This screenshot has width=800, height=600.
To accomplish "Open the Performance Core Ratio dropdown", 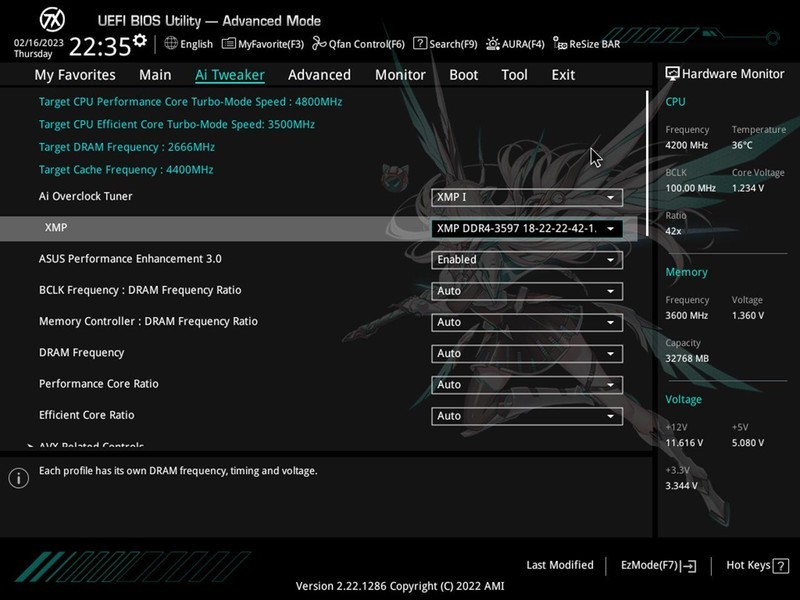I will (527, 385).
